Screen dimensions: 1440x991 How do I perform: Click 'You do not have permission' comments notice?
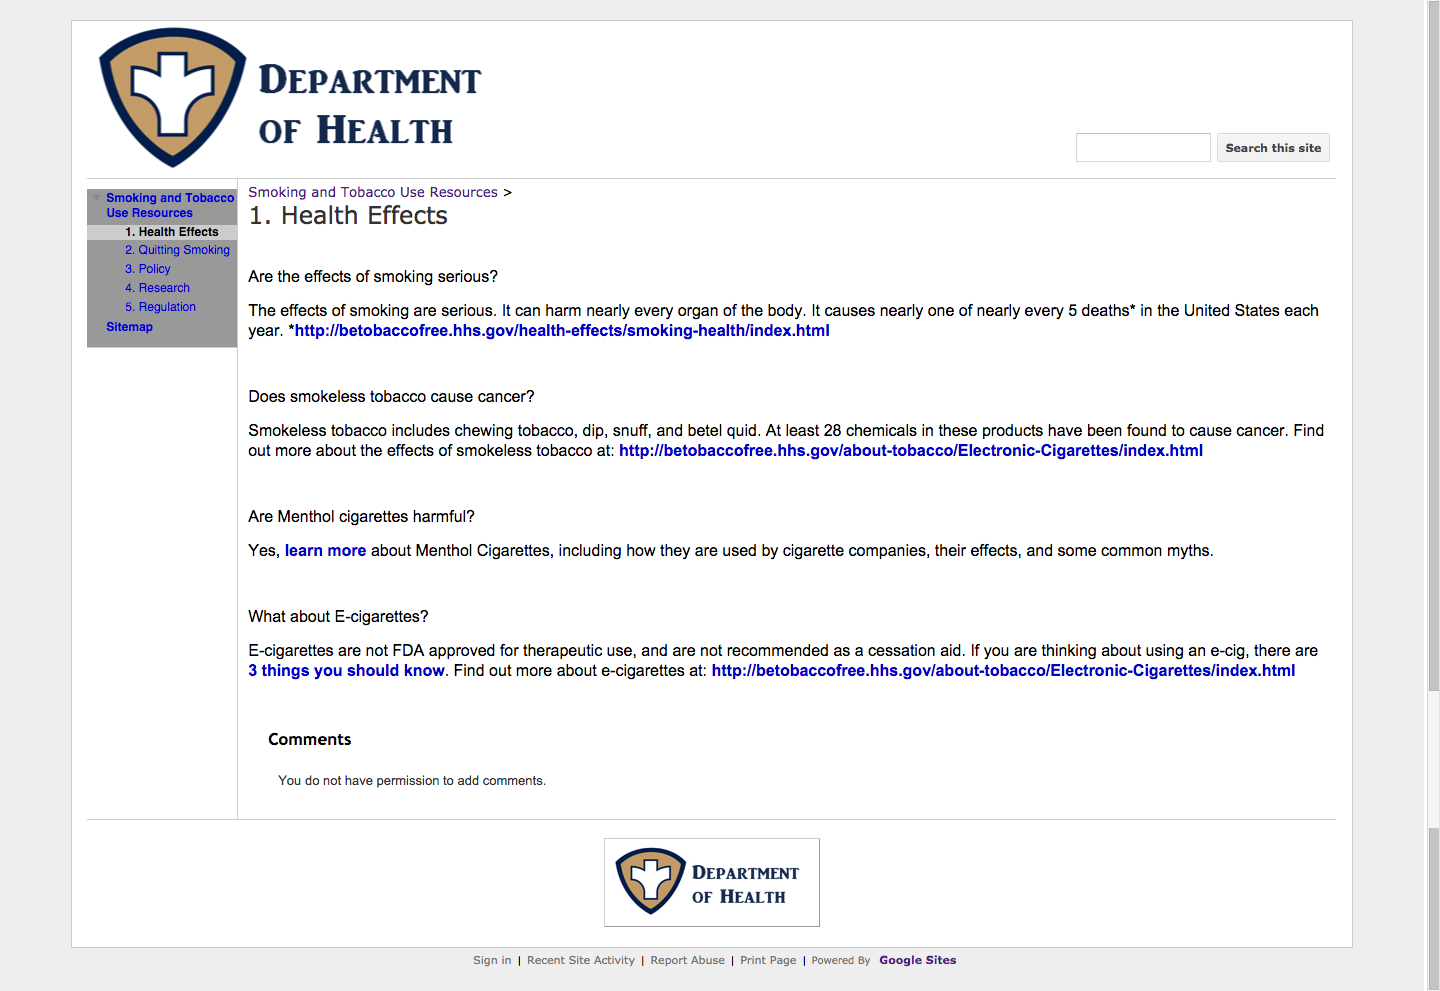[x=412, y=781]
